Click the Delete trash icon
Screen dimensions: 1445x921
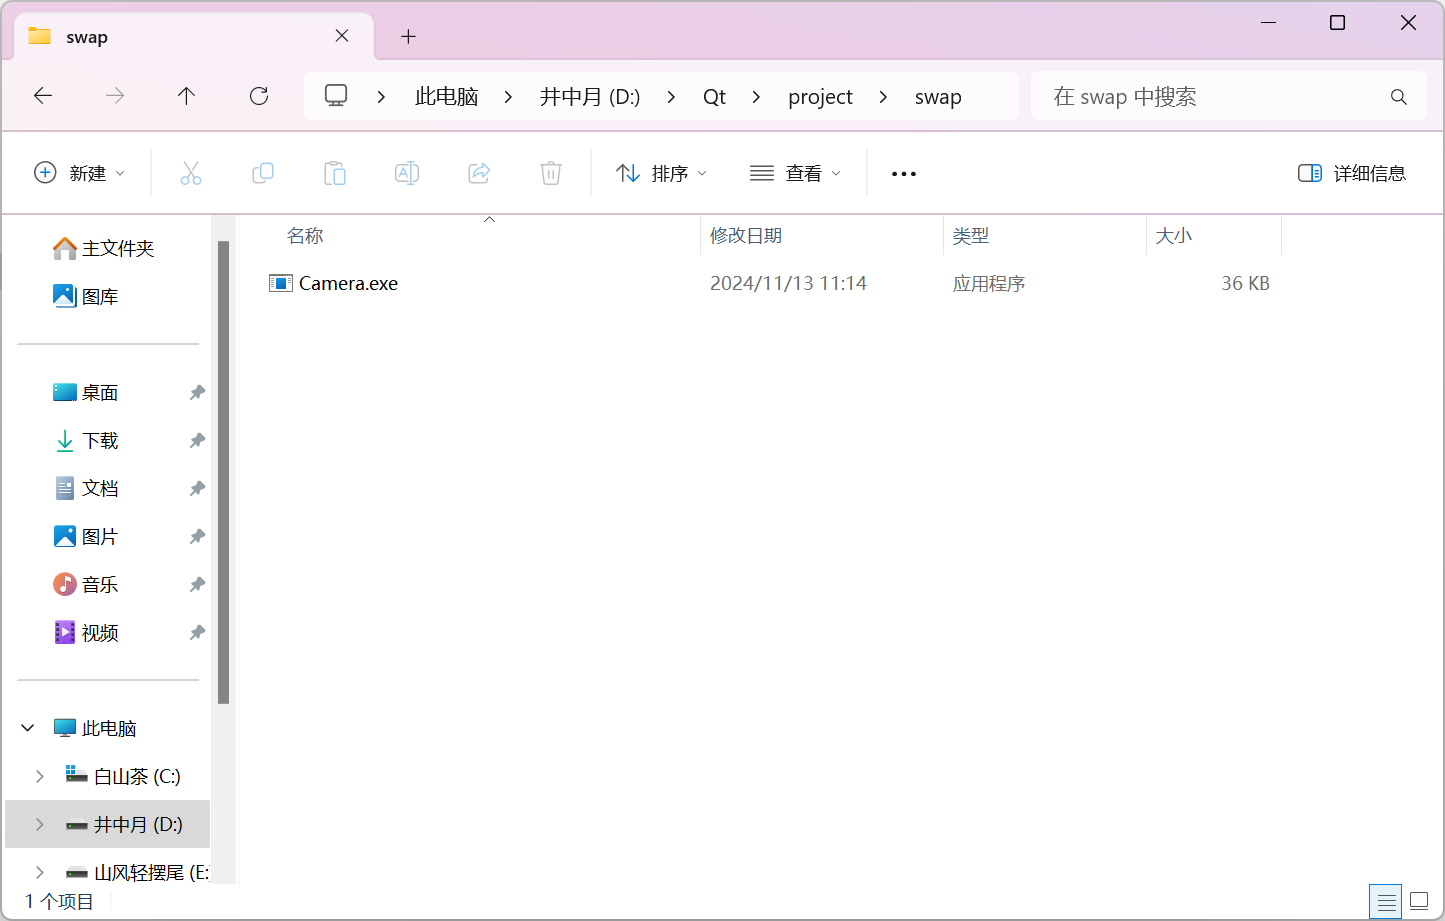(551, 173)
